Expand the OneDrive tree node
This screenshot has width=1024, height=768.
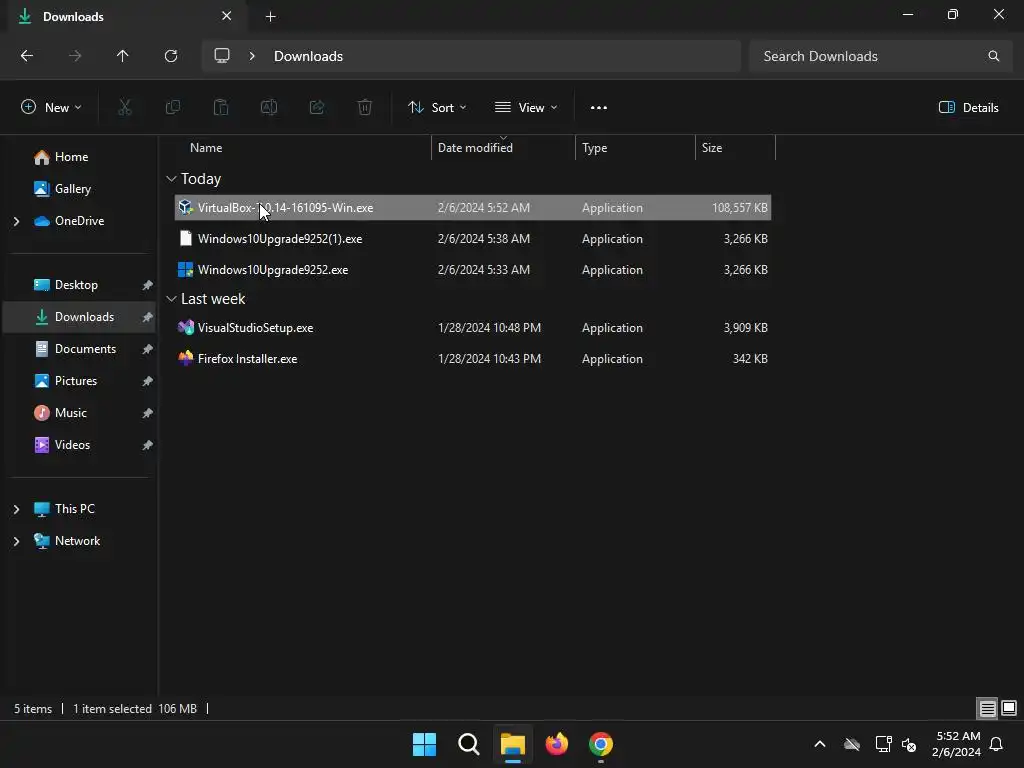click(x=16, y=221)
